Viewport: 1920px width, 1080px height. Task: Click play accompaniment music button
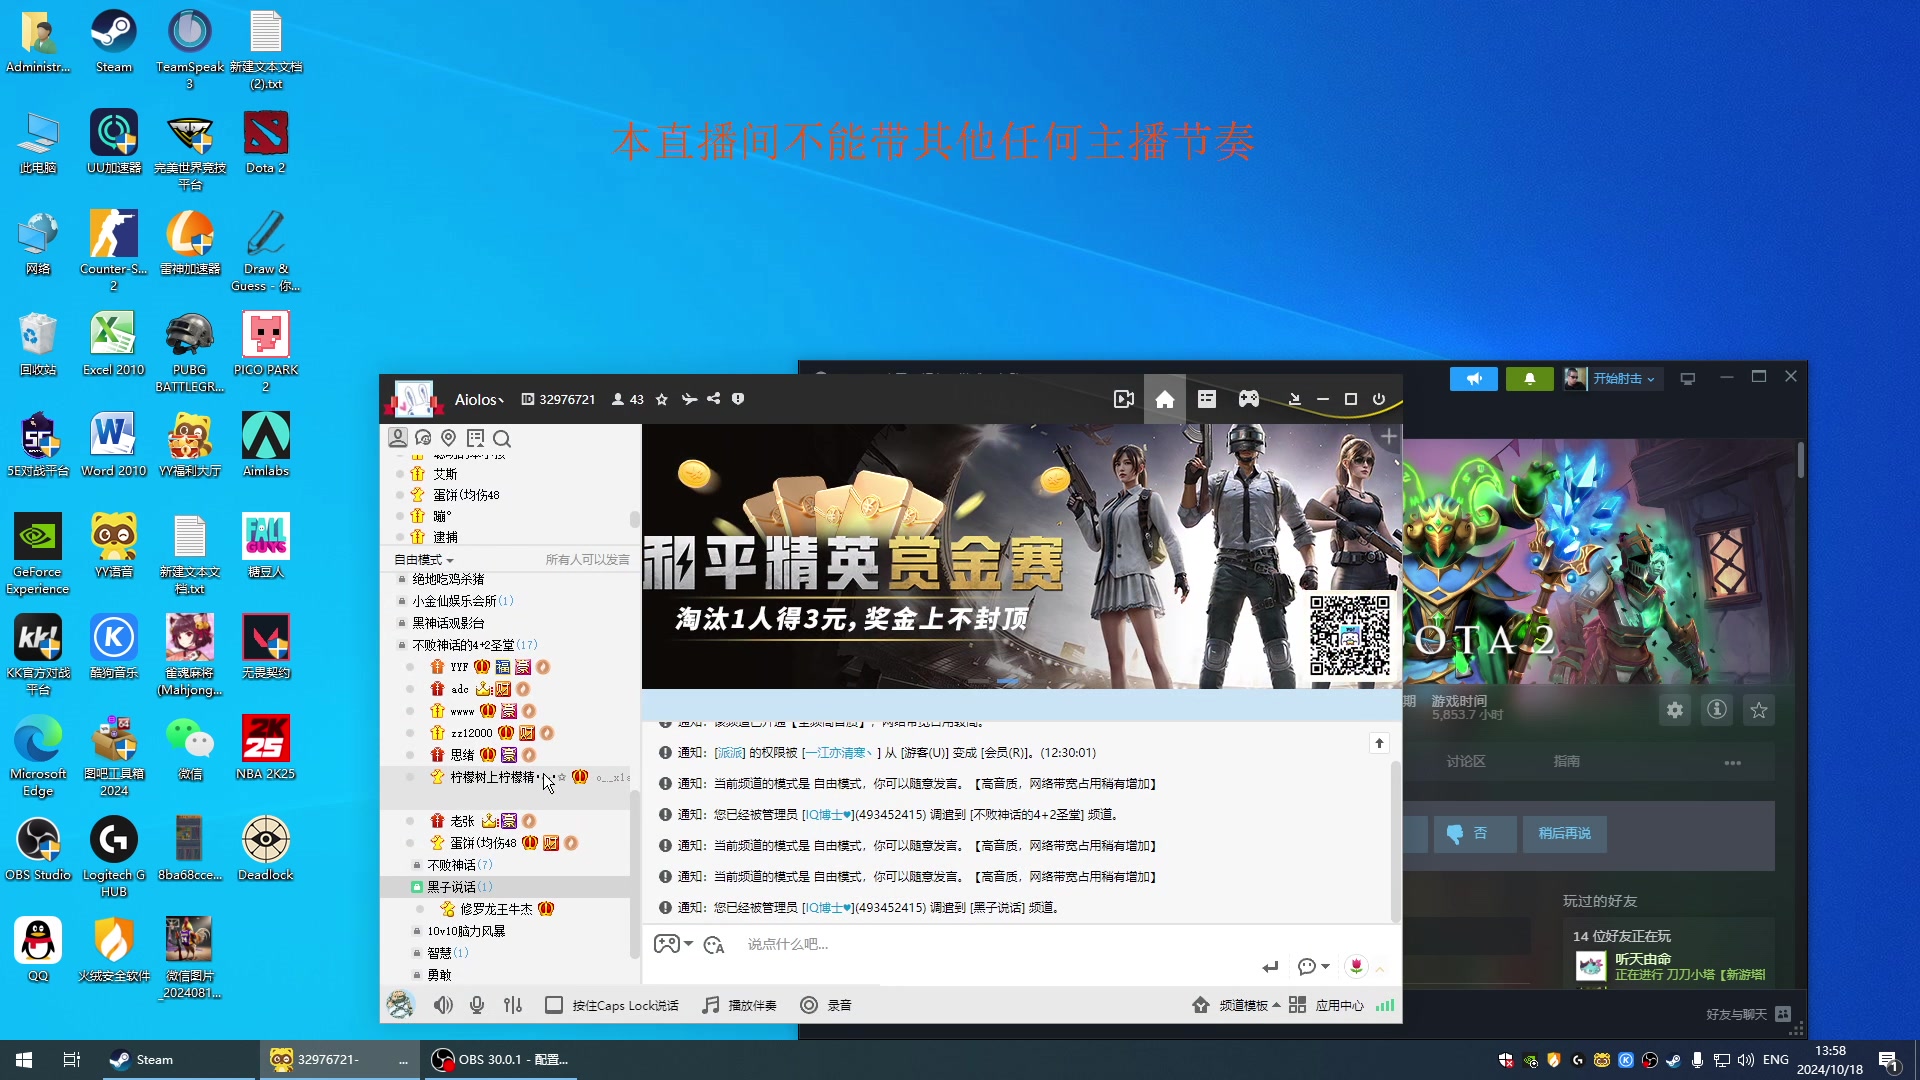pos(740,1005)
